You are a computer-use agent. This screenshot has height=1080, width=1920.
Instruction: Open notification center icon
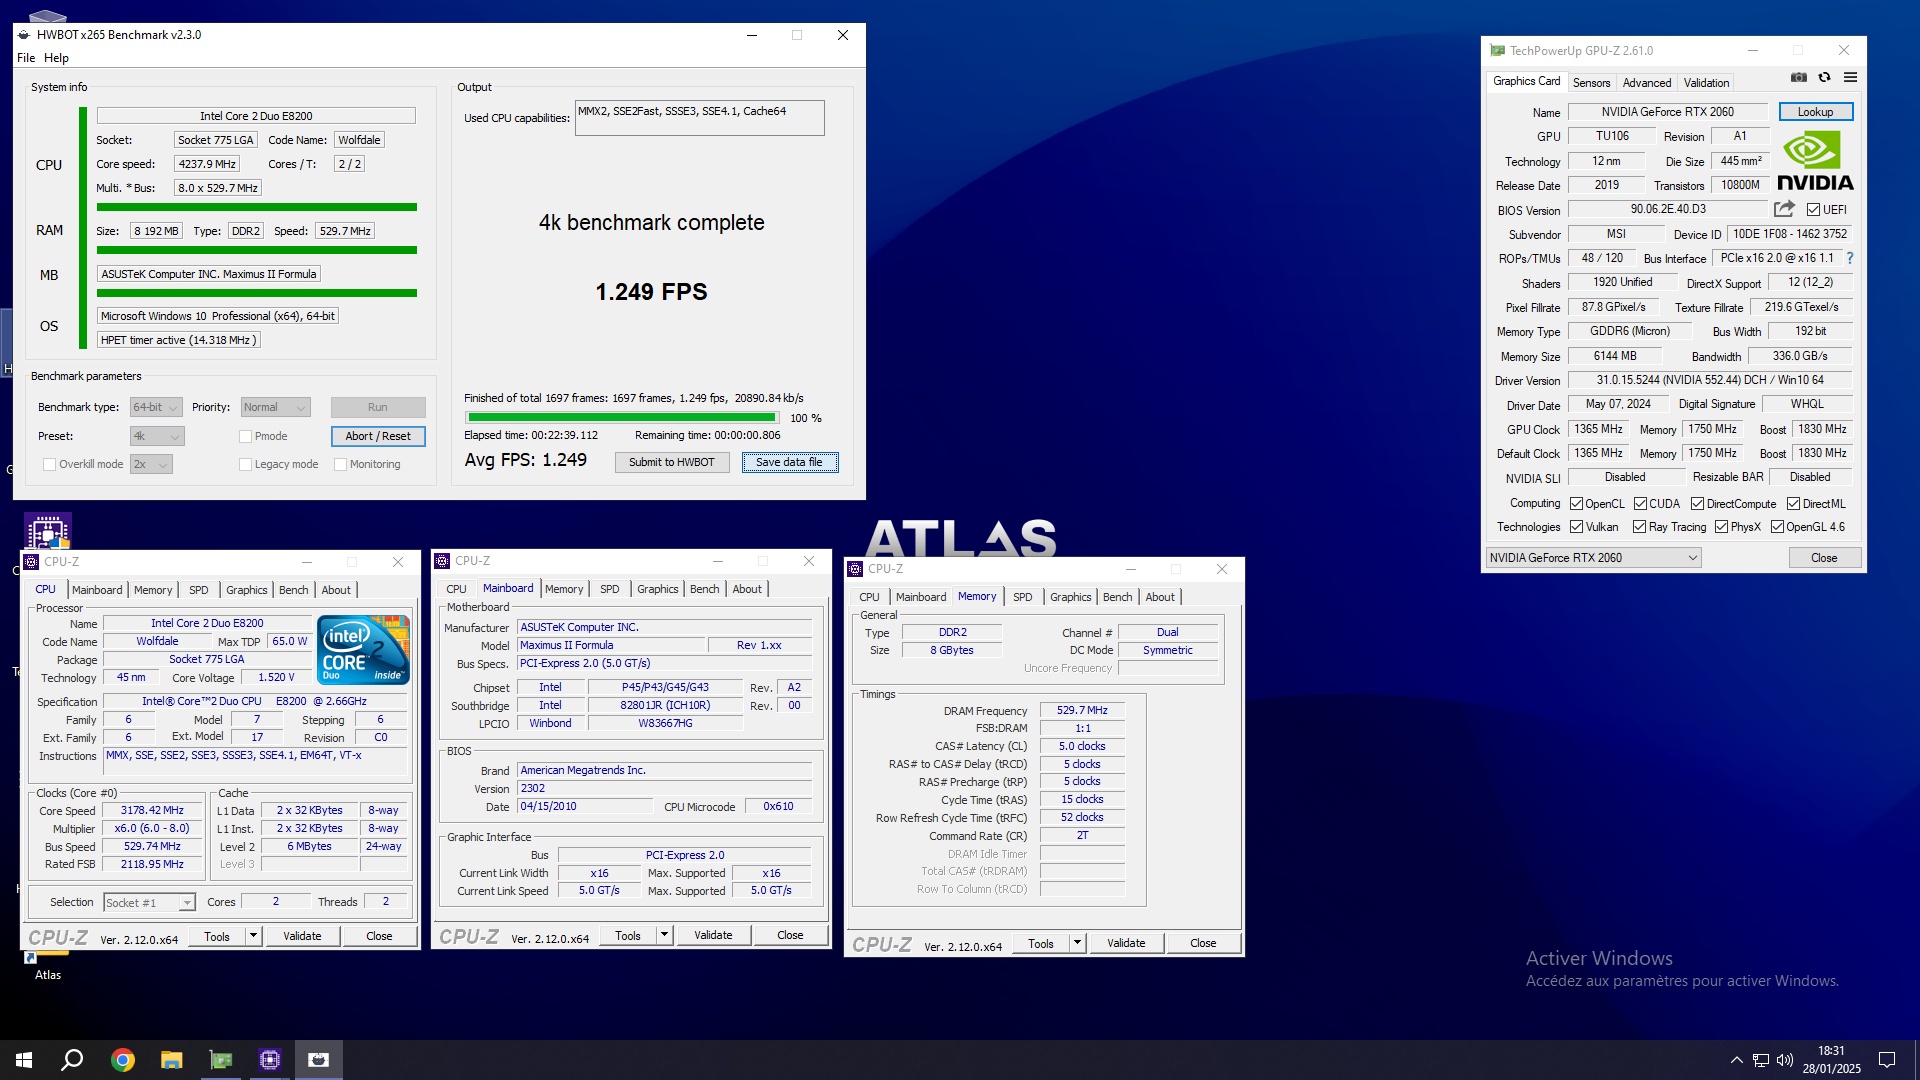(x=1887, y=1060)
